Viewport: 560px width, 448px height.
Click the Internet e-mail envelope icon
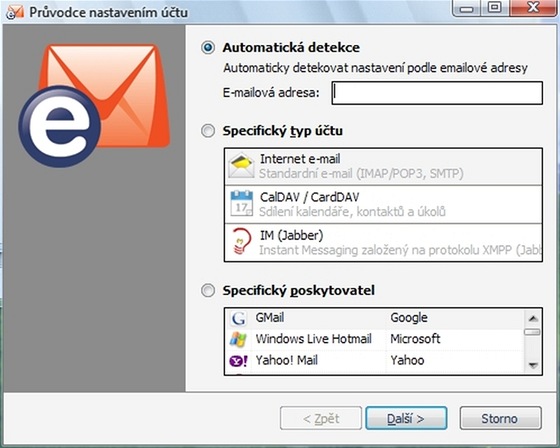[241, 166]
